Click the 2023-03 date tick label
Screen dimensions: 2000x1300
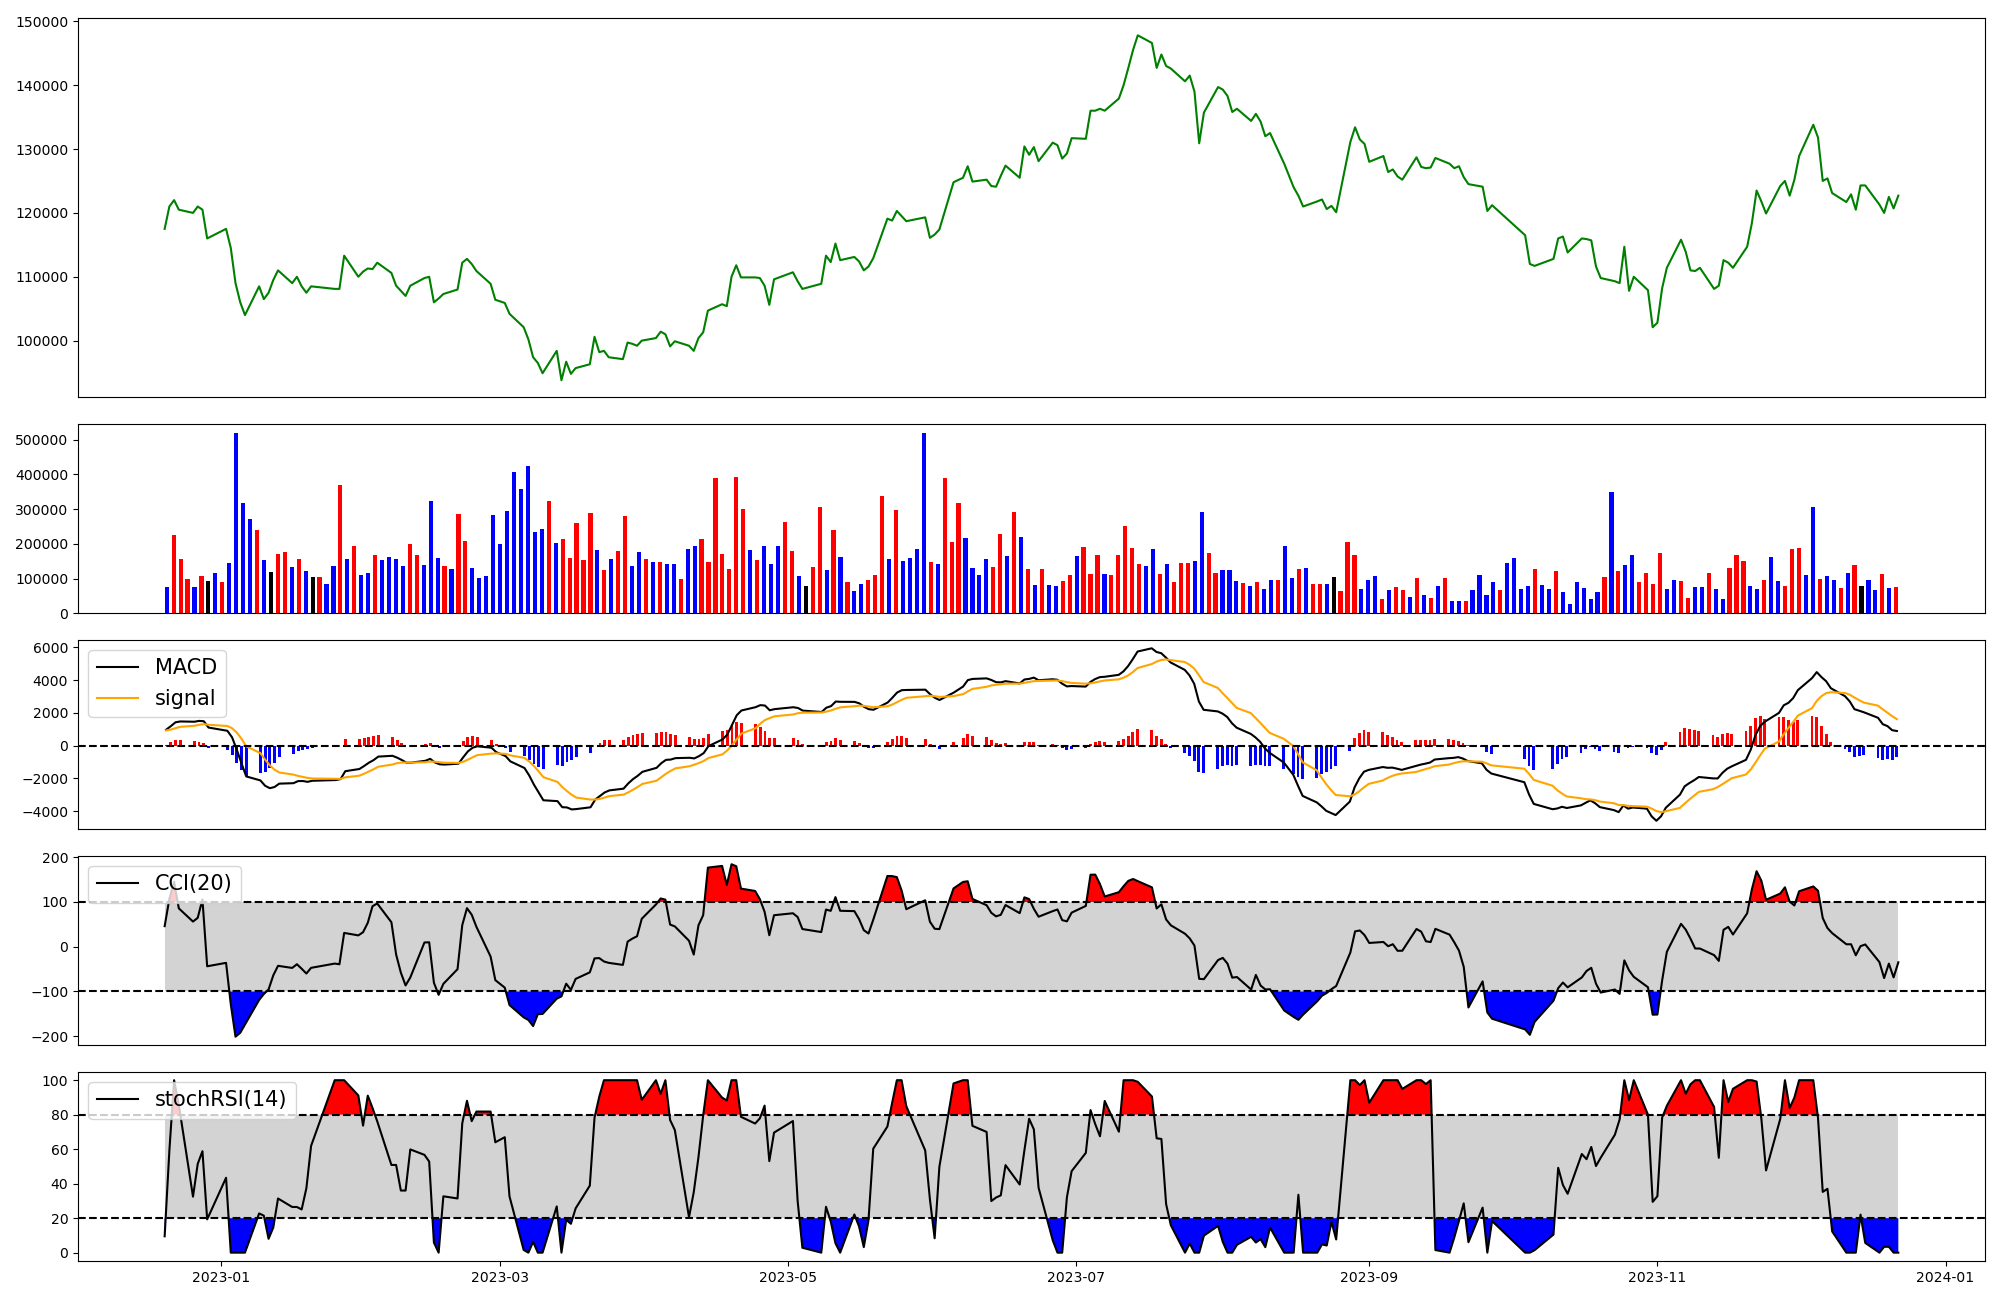[499, 1277]
